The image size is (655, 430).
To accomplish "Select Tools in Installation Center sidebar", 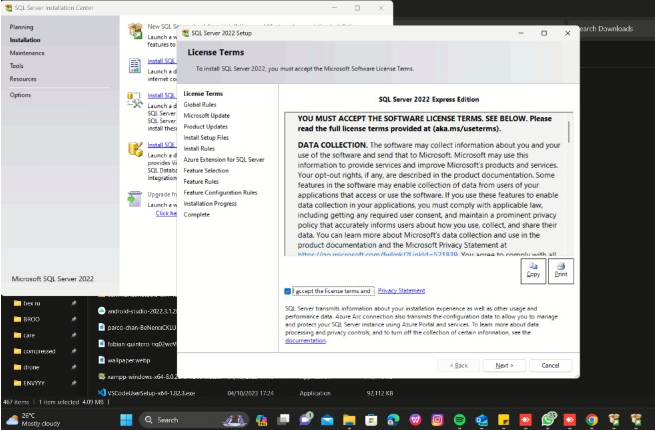I will click(x=16, y=66).
